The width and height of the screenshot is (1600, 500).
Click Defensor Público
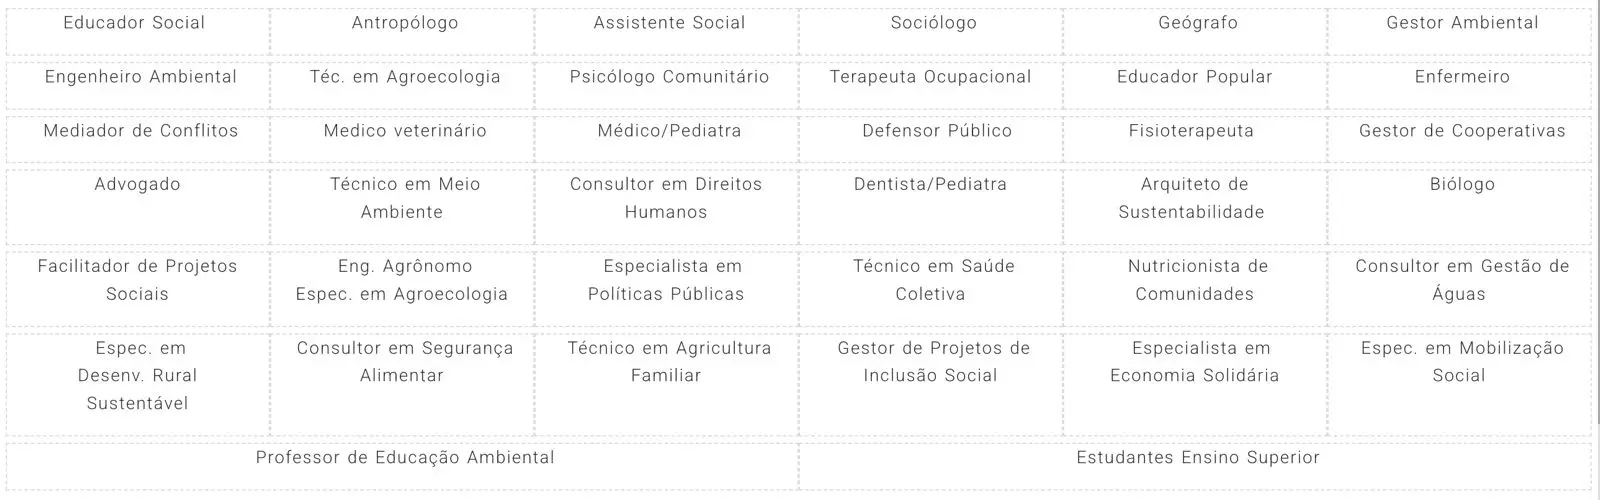click(x=937, y=131)
